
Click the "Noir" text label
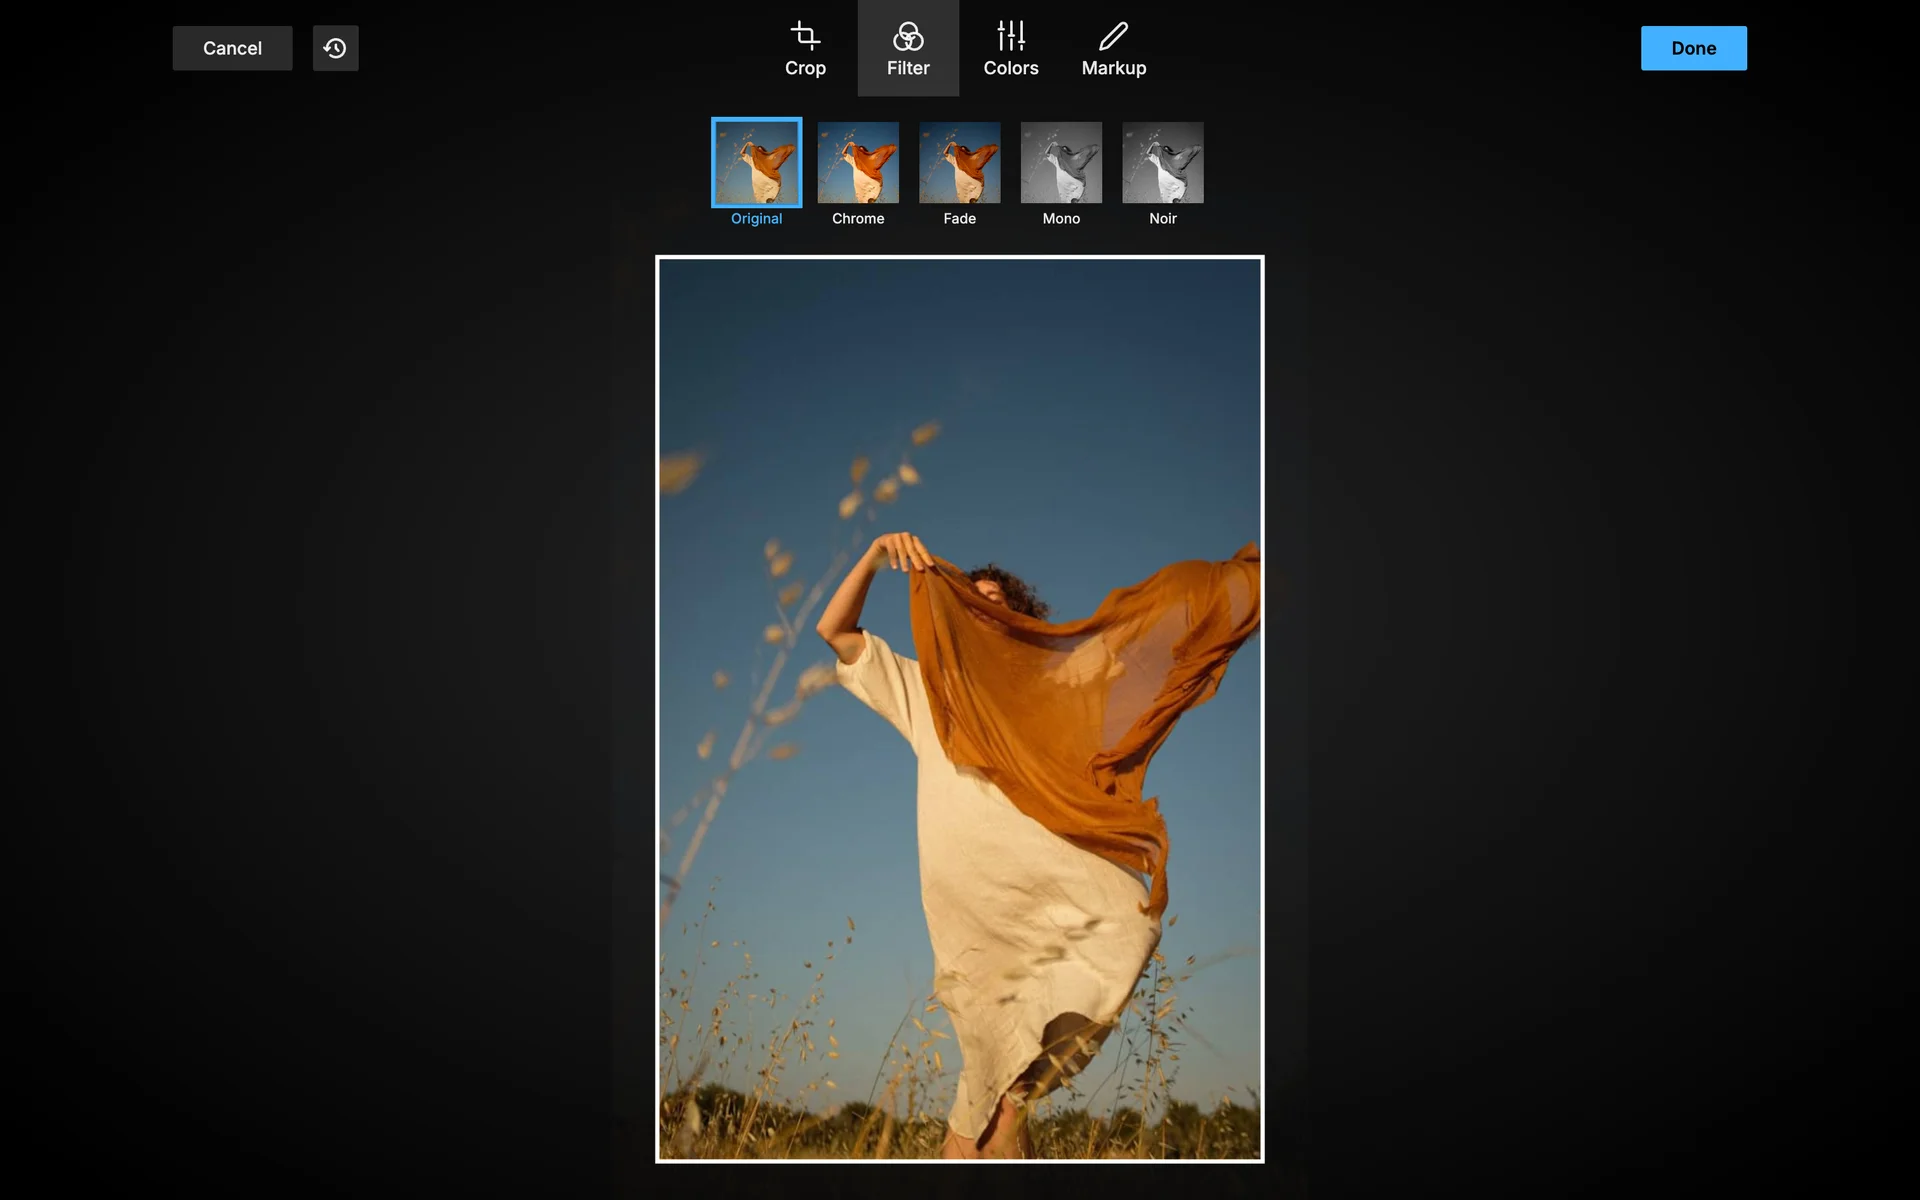coord(1162,218)
